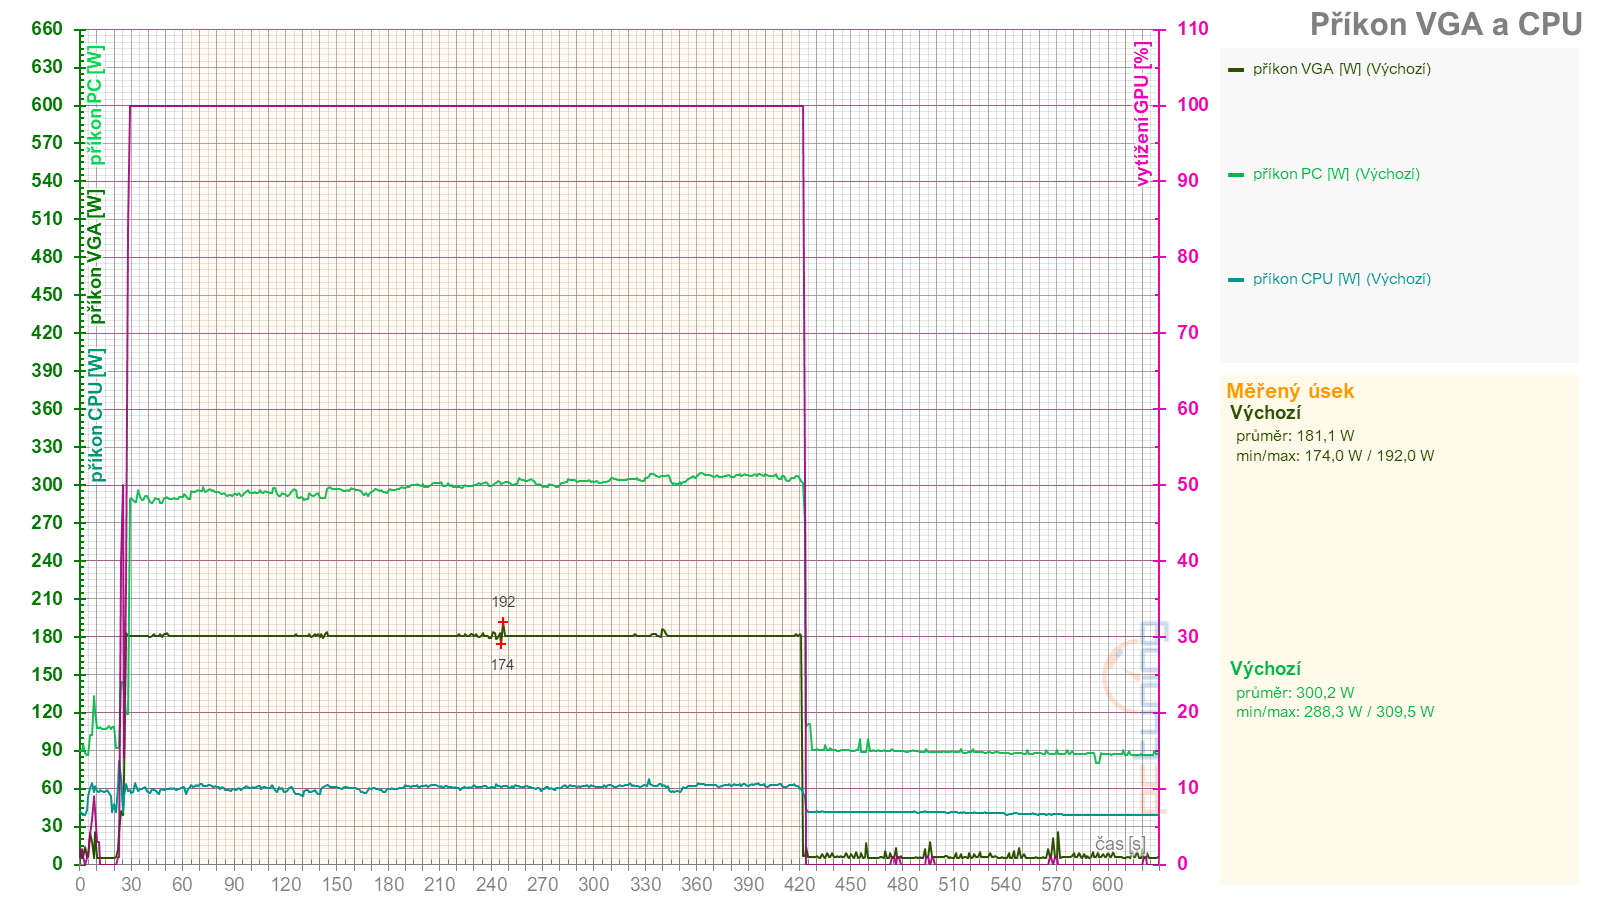This screenshot has height=897, width=1599.
Task: Click the 'příkon VGA [W]' axis label
Action: [95, 257]
